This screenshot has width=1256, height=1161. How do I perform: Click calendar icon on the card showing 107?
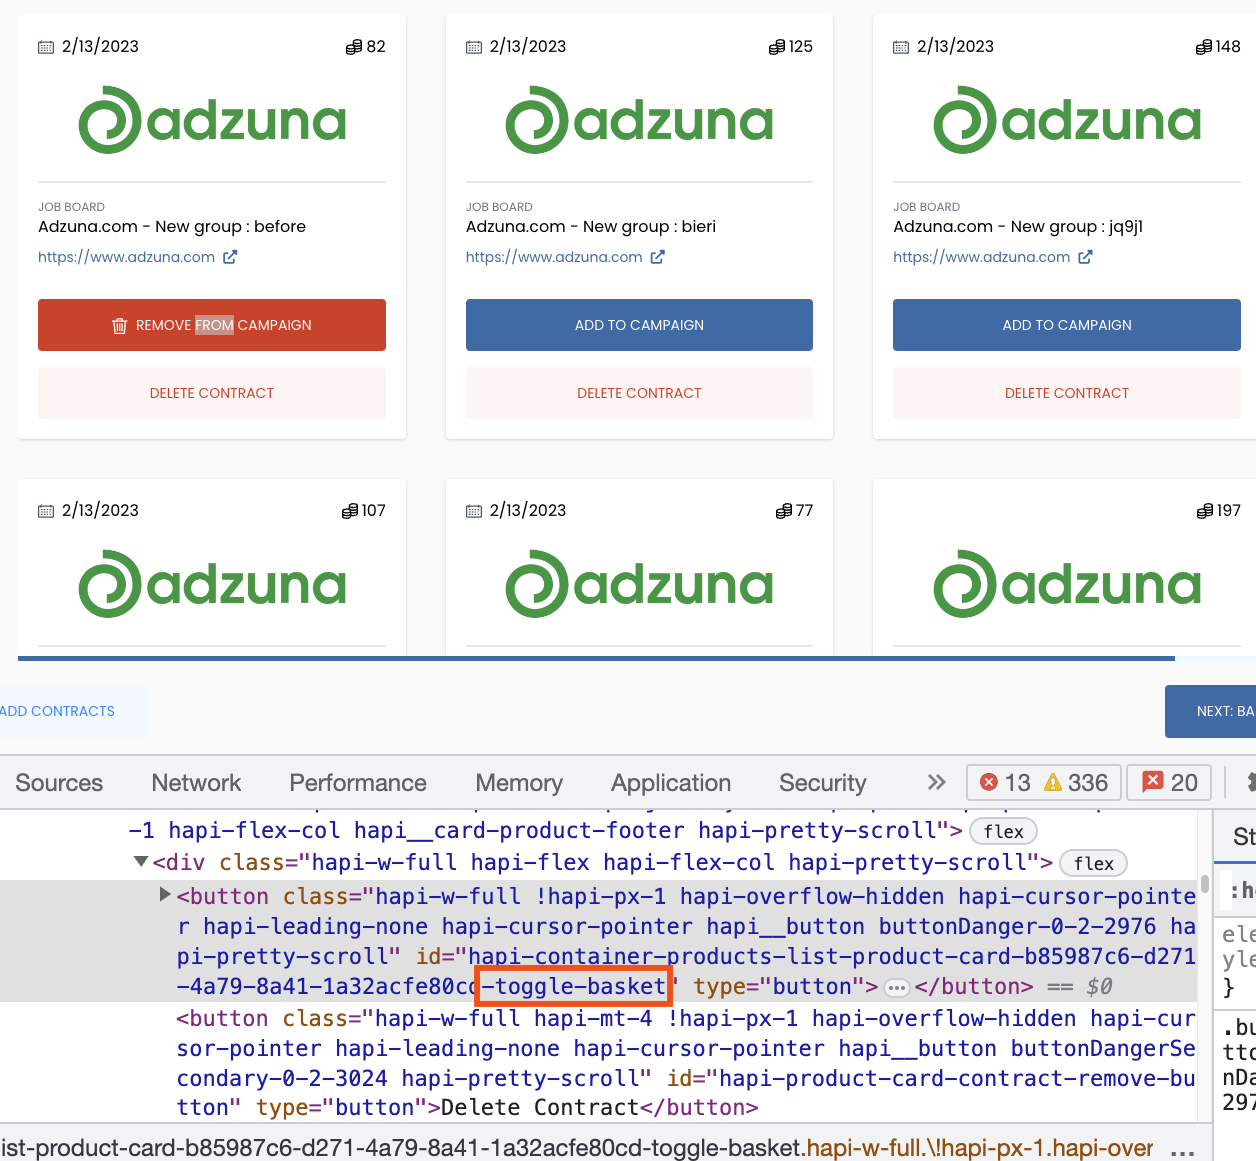click(46, 511)
